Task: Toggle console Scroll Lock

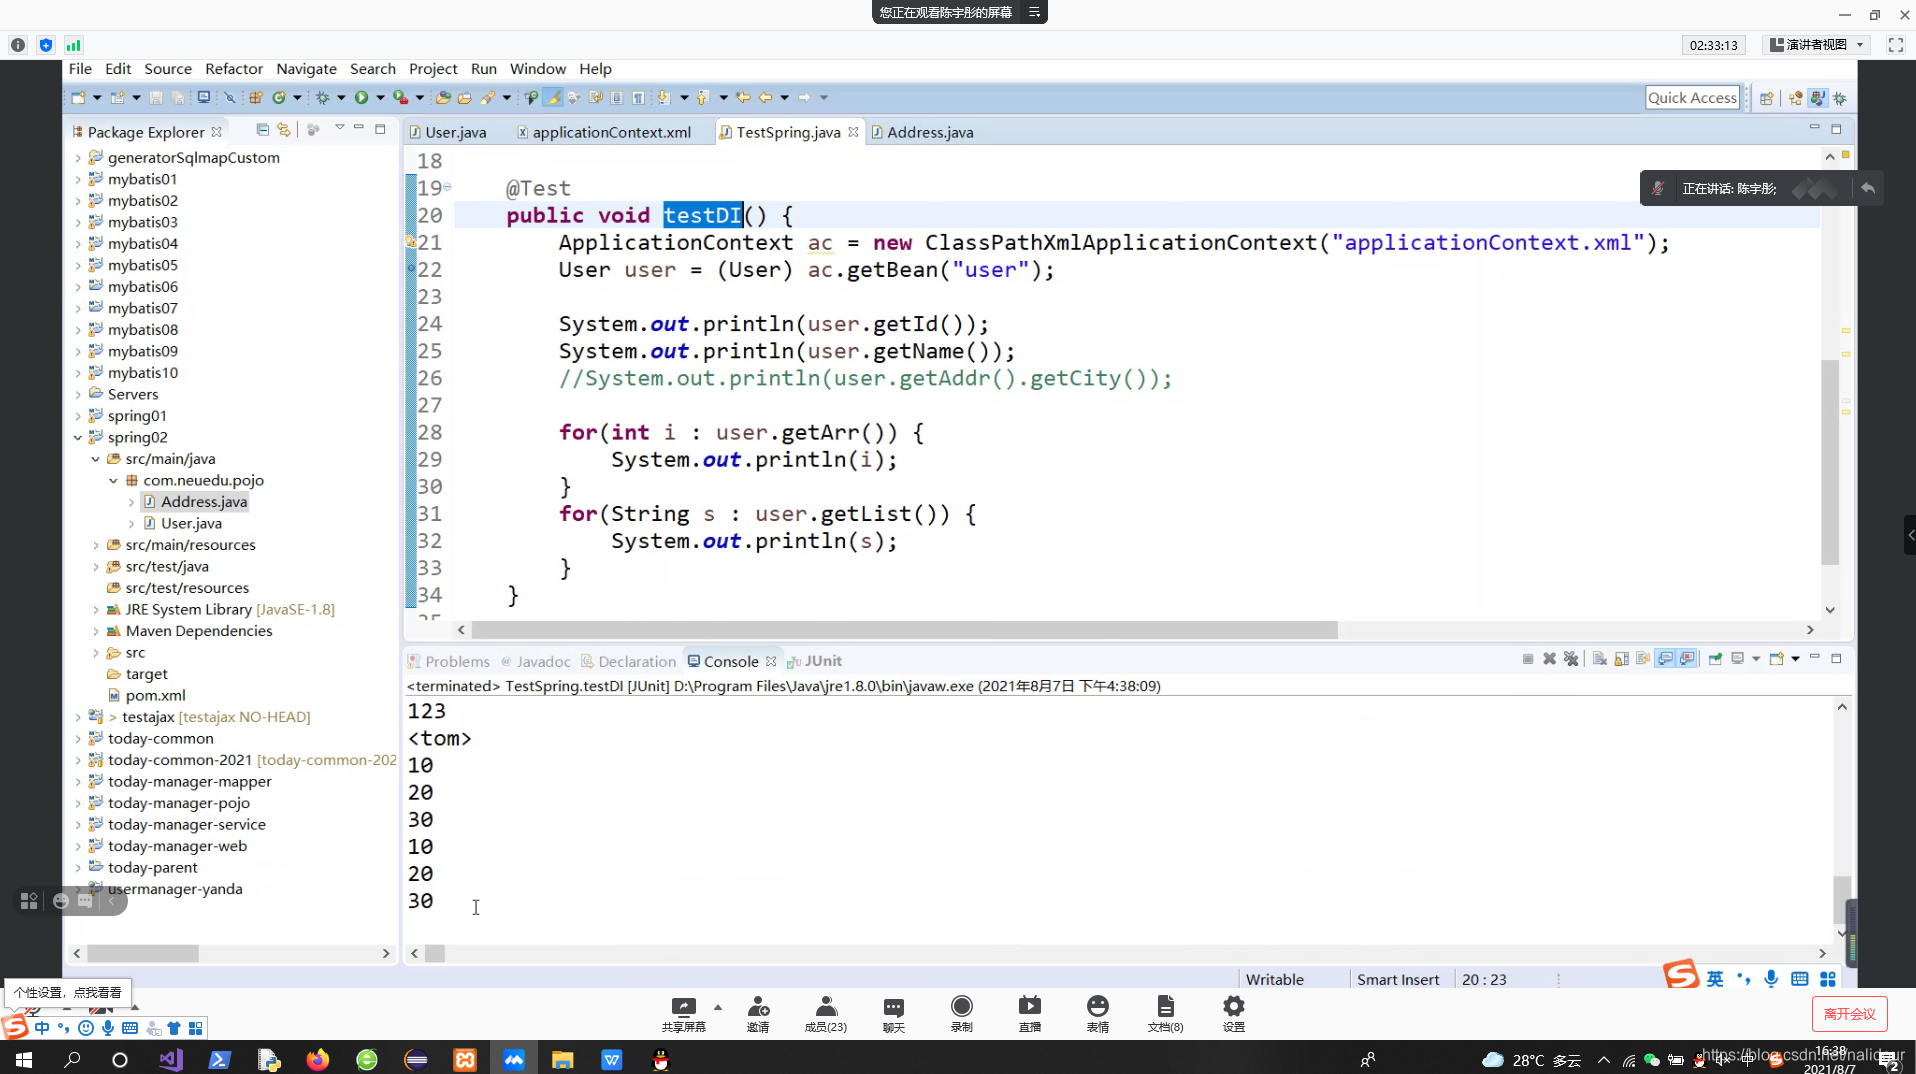Action: 1621,659
